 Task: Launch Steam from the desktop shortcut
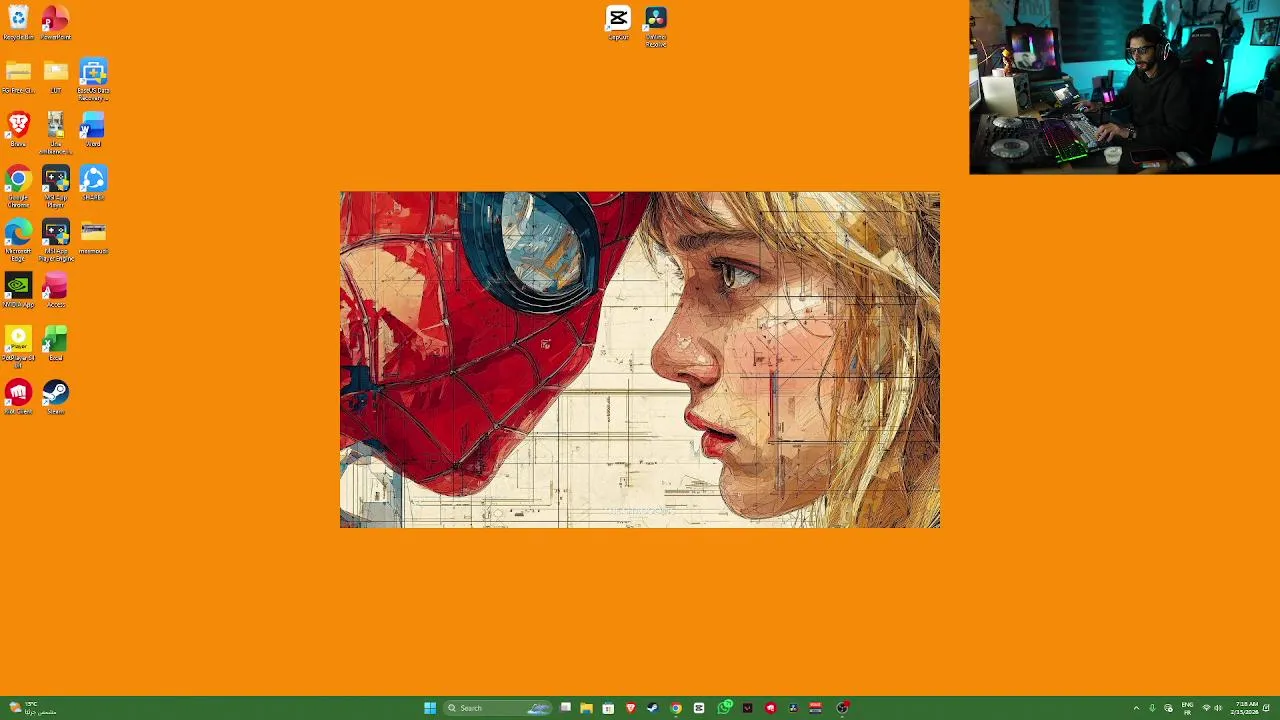(x=56, y=398)
